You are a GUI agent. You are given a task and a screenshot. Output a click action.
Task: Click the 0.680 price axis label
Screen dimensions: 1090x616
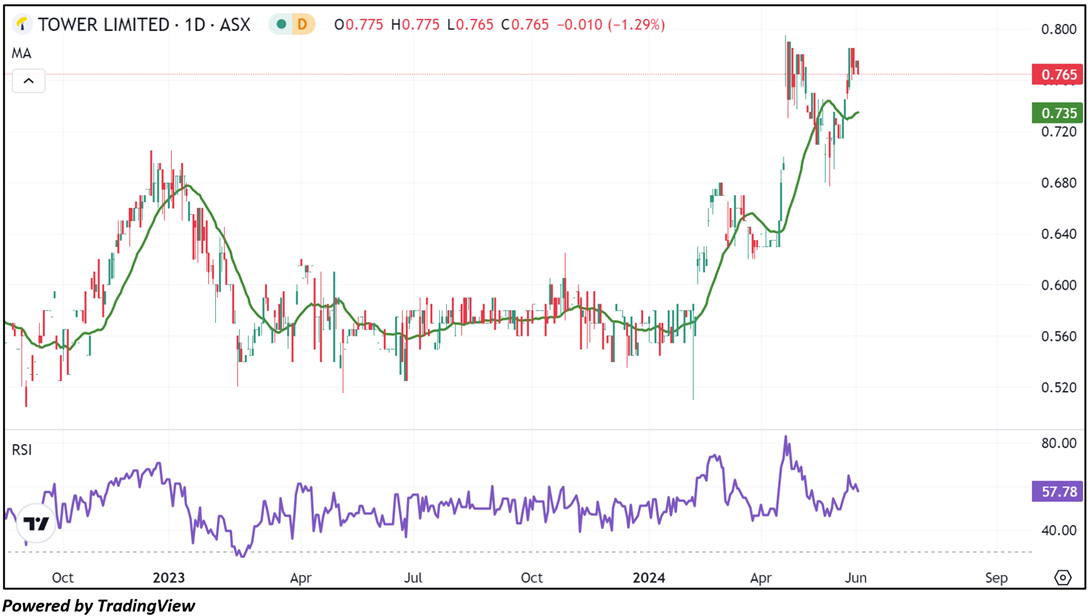[1059, 183]
